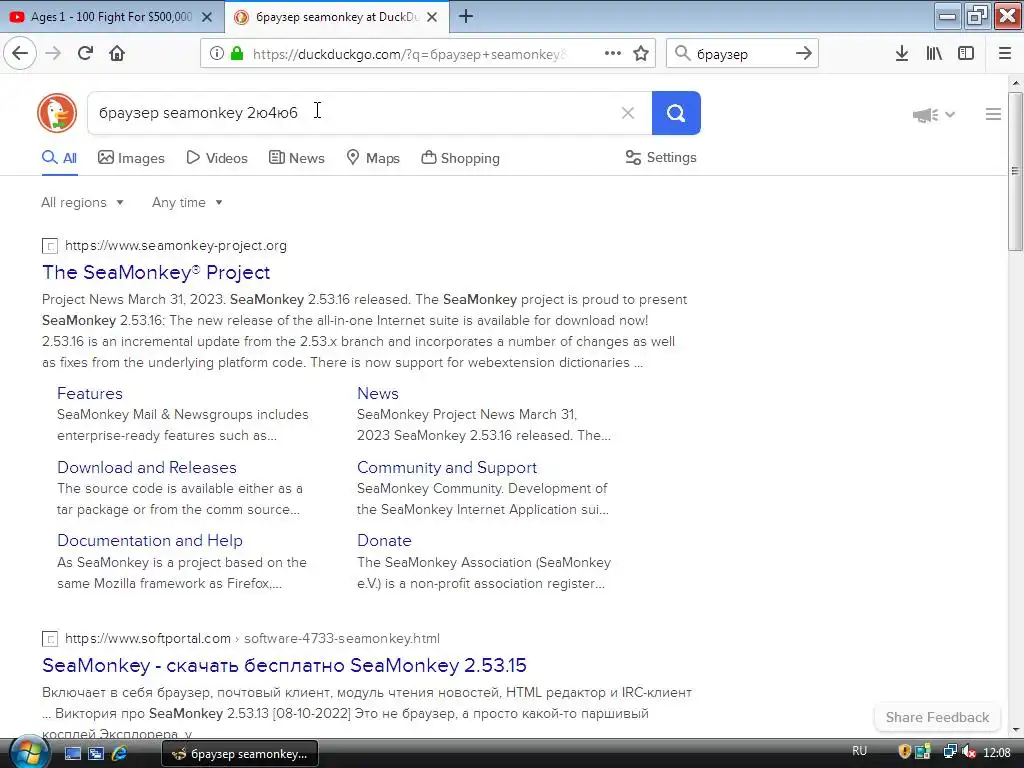The image size is (1024, 768).
Task: Open the library bookshelf icon
Action: tap(934, 54)
